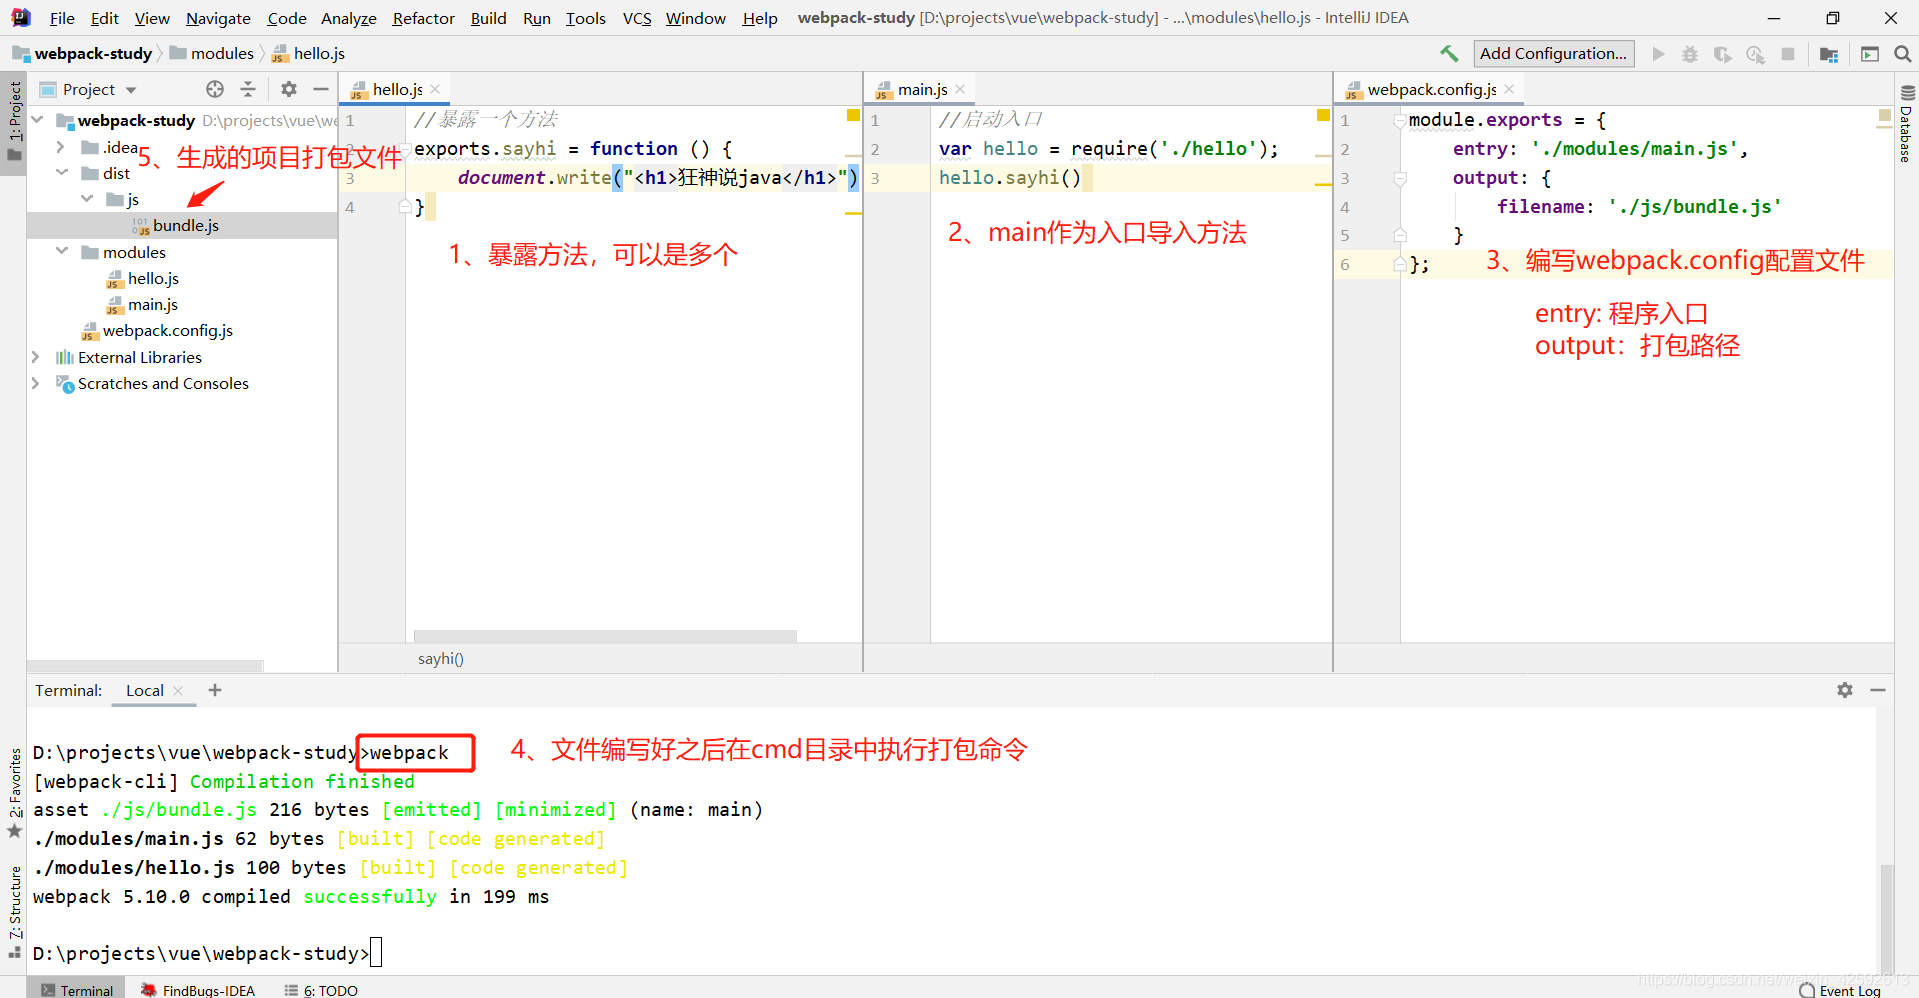Screen dimensions: 1919x998
Task: Hide the Project panel with minus icon
Action: [321, 89]
